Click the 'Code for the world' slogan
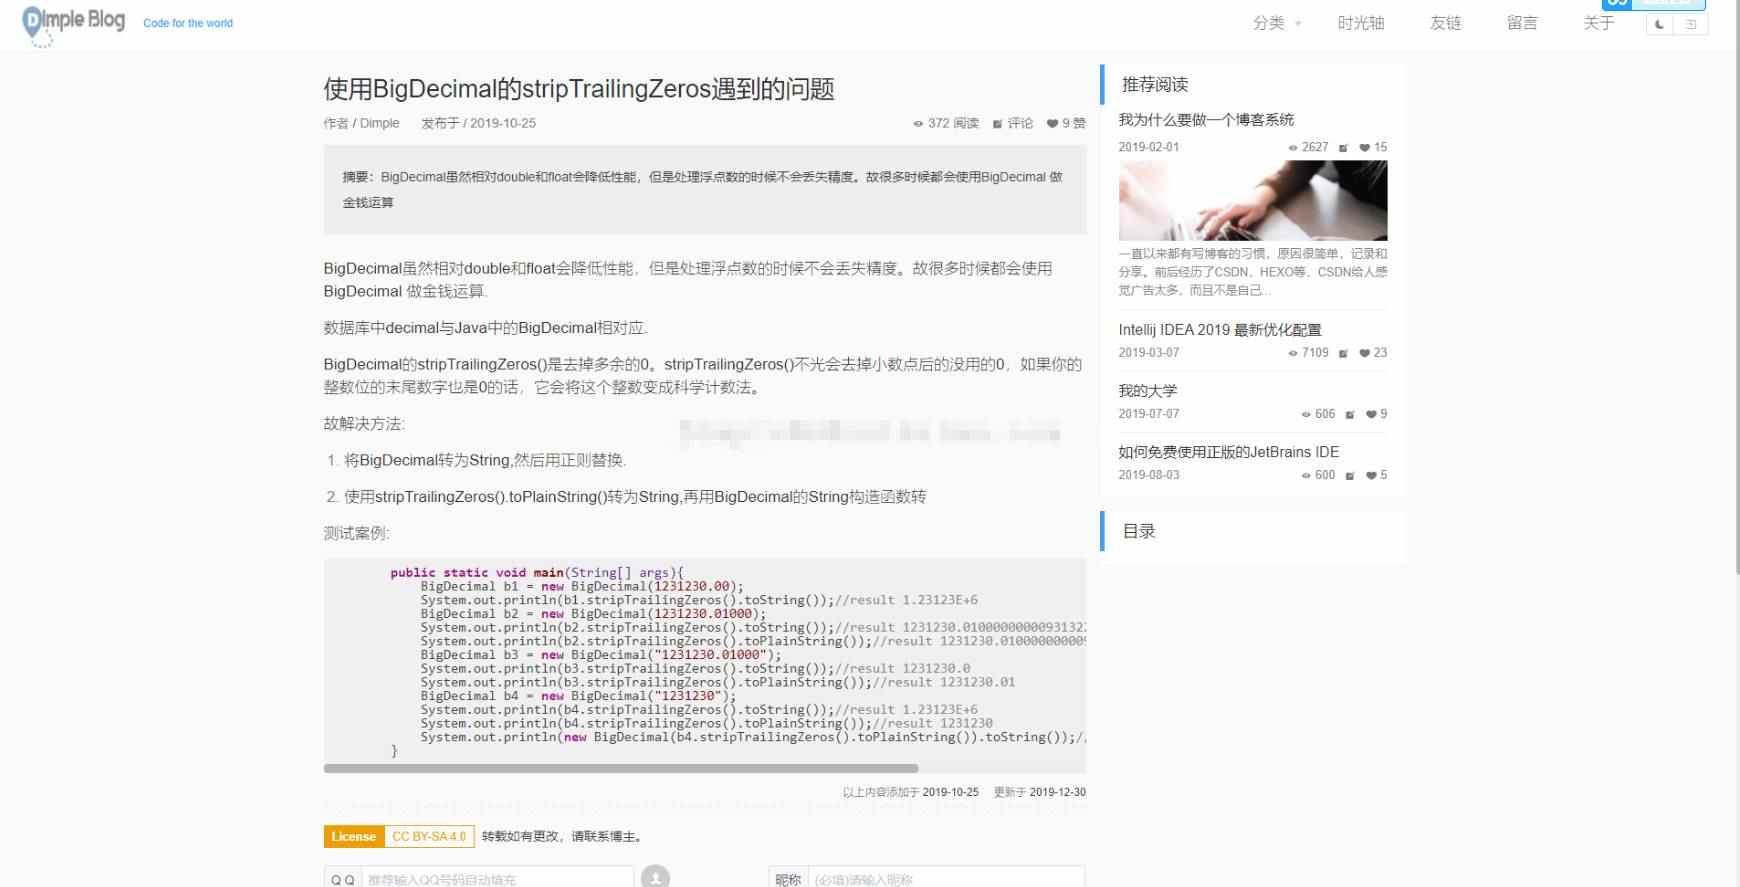This screenshot has width=1740, height=887. pyautogui.click(x=188, y=23)
